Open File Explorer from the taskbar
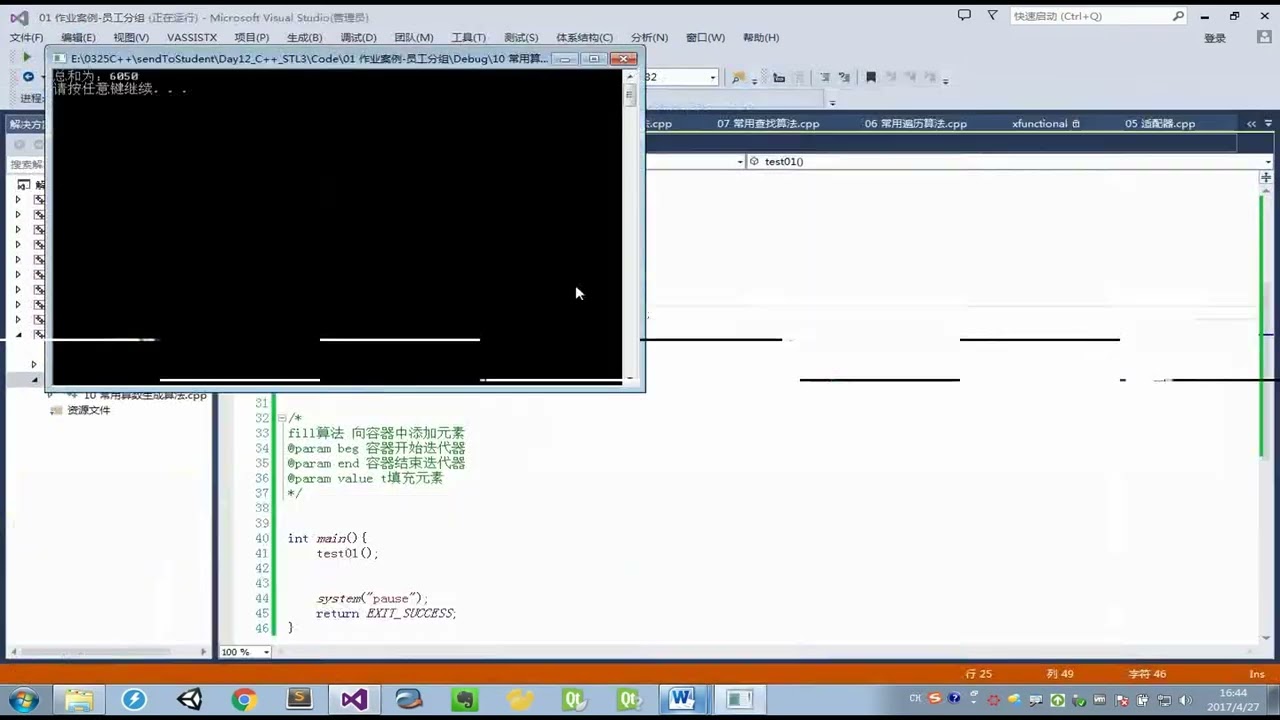Screen dimensions: 1280x720 pos(79,699)
